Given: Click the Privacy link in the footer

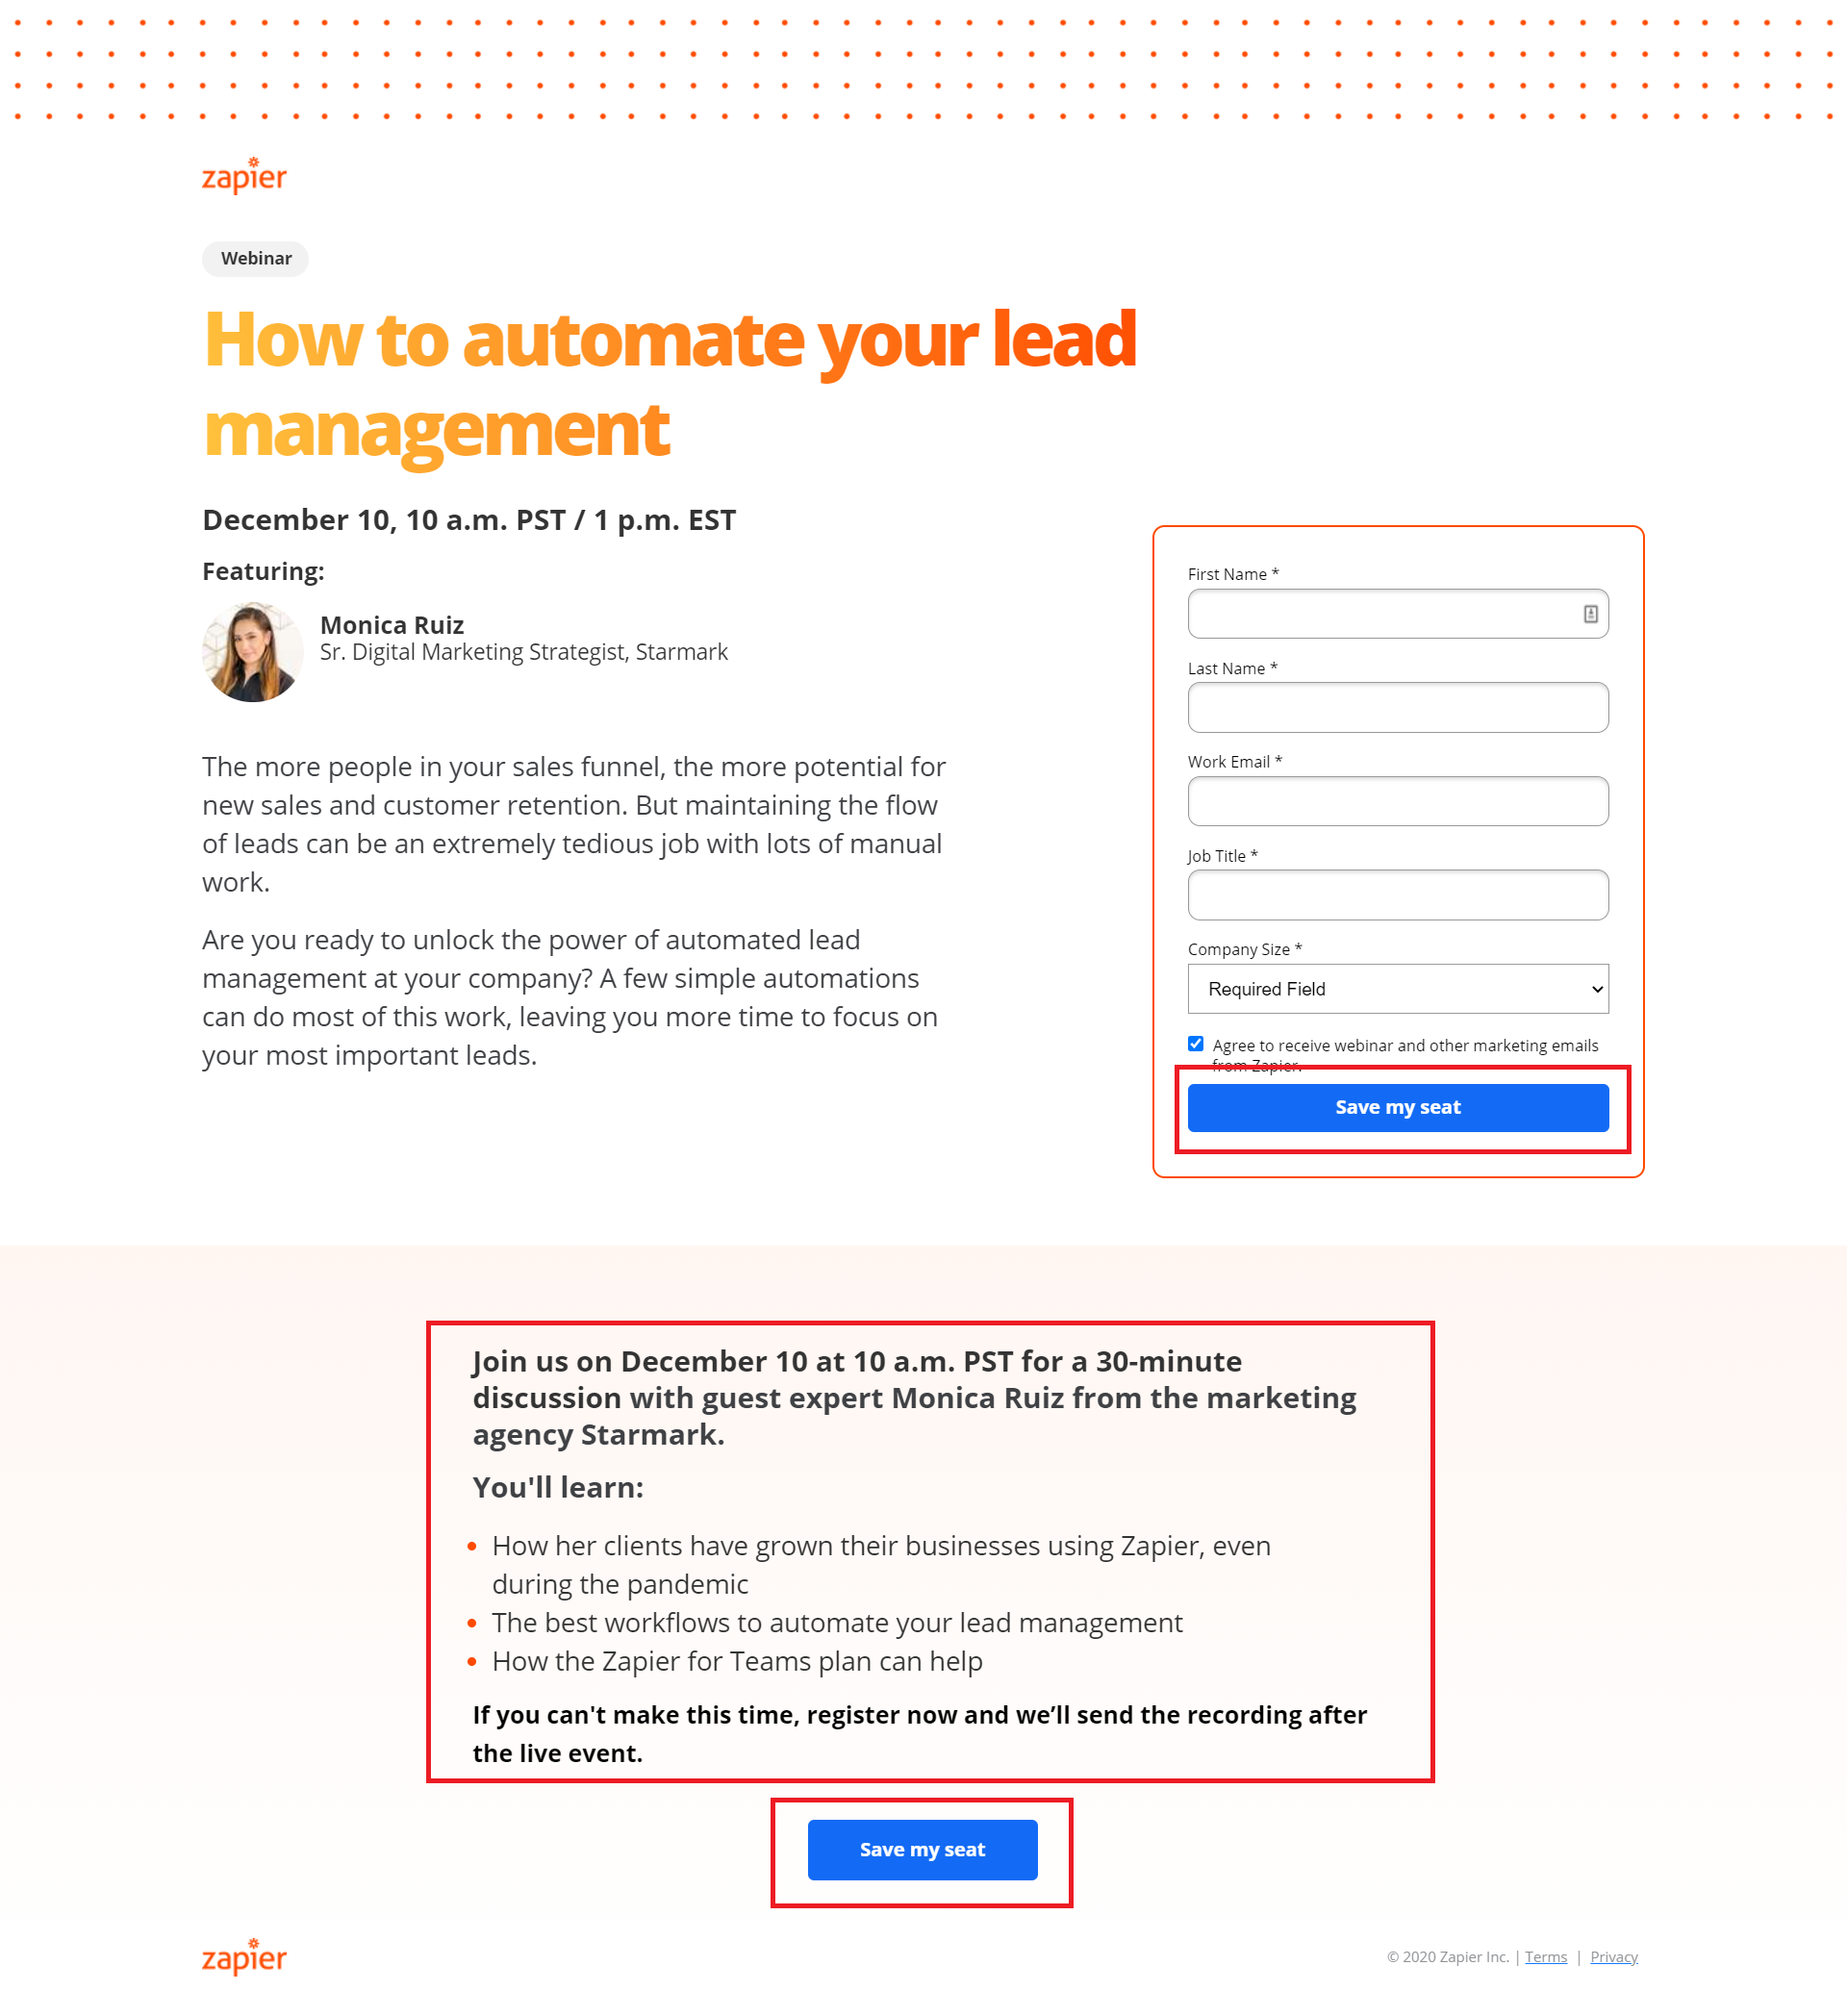Looking at the screenshot, I should point(1613,1956).
